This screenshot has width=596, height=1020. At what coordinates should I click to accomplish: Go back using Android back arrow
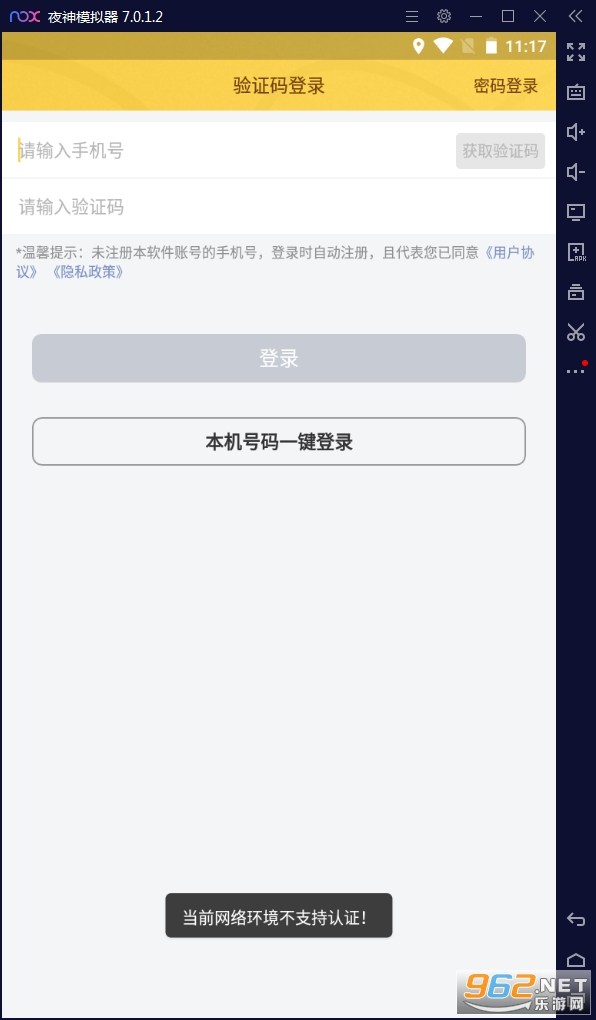tap(576, 919)
